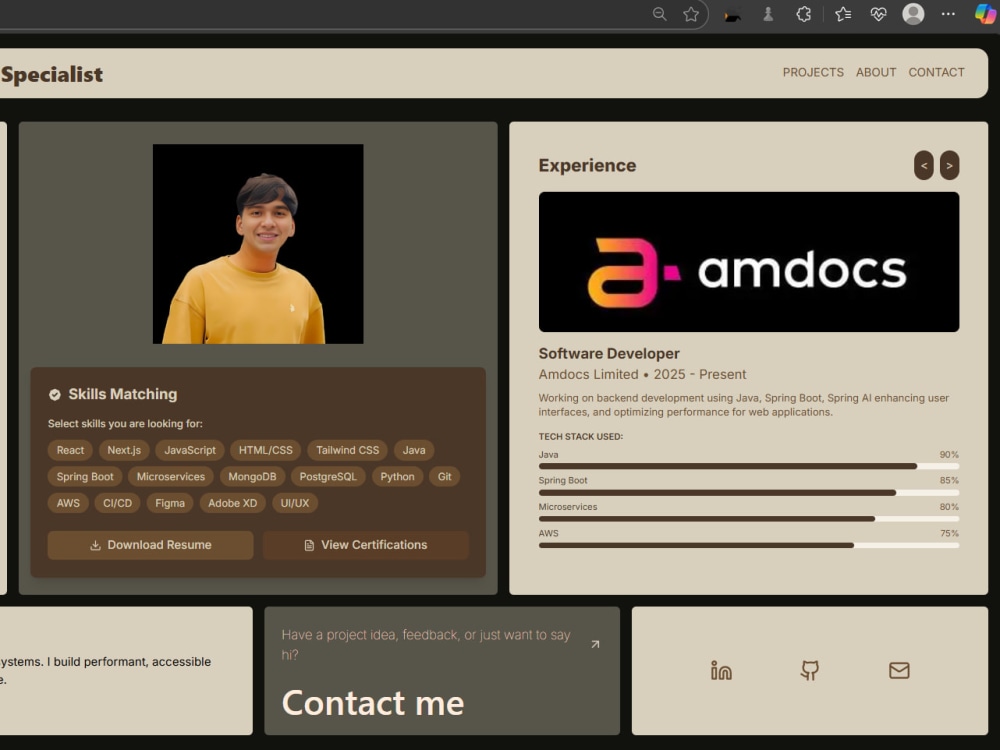Click the arrow icon on Contact card

[x=595, y=644]
